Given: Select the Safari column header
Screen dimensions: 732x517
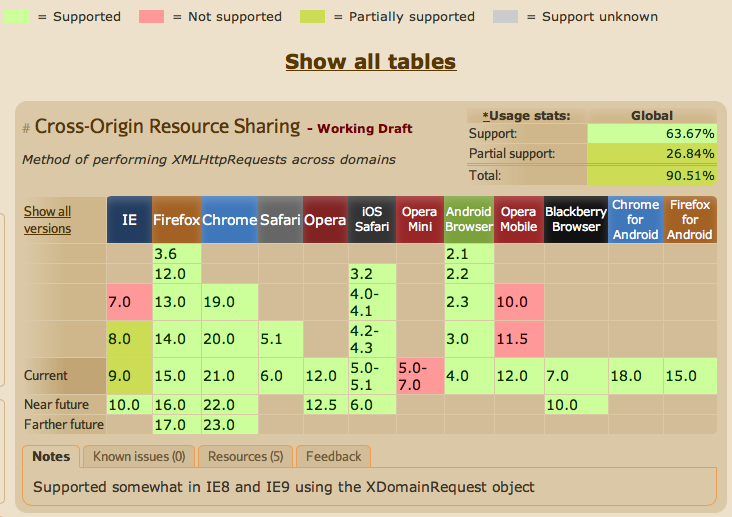Looking at the screenshot, I should (x=280, y=220).
